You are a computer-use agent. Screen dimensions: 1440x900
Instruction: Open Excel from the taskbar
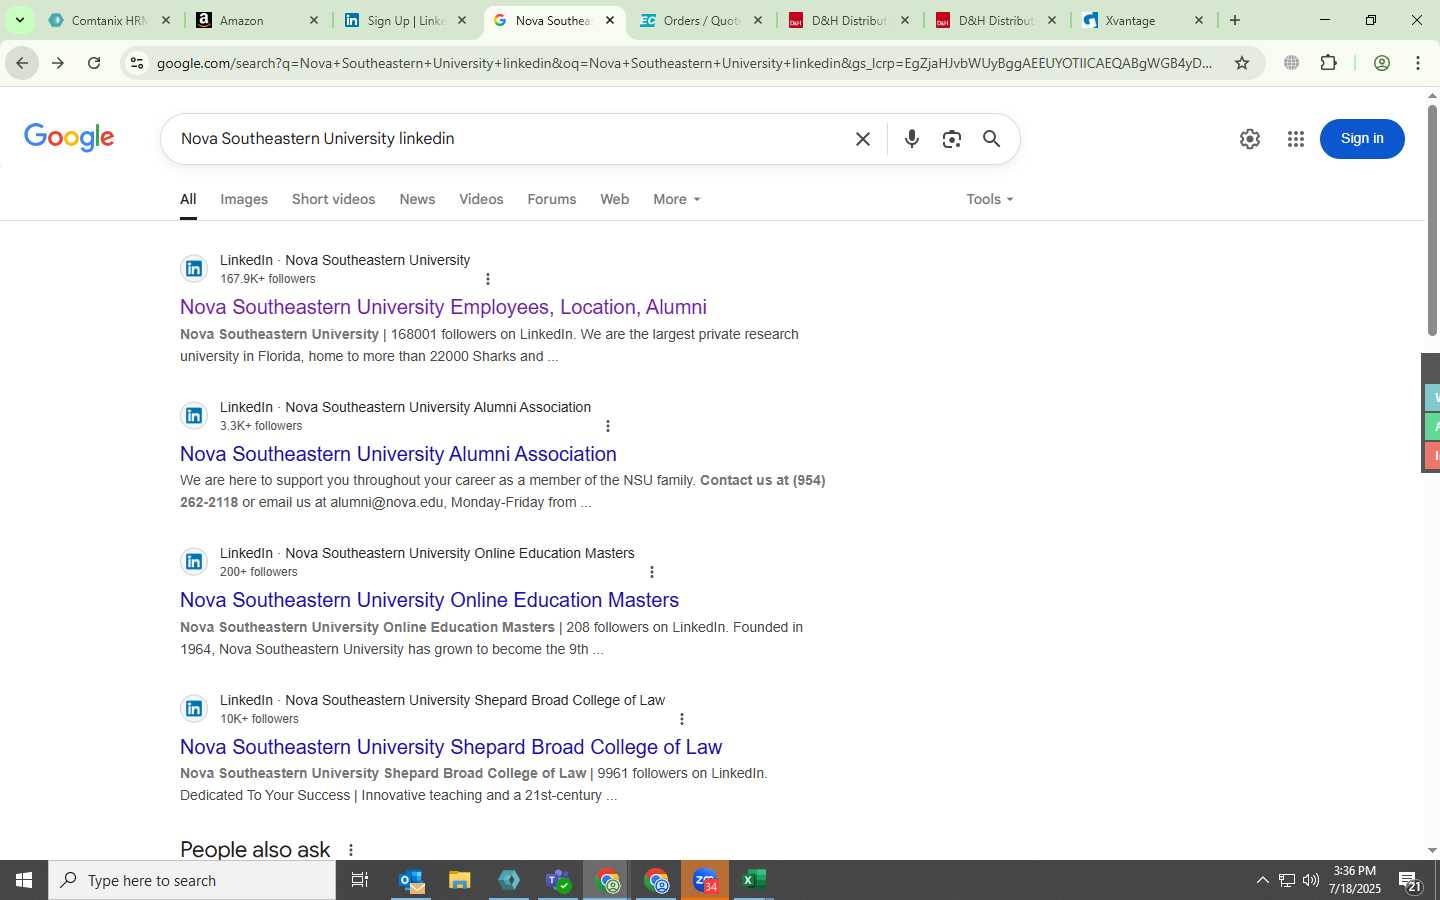754,880
